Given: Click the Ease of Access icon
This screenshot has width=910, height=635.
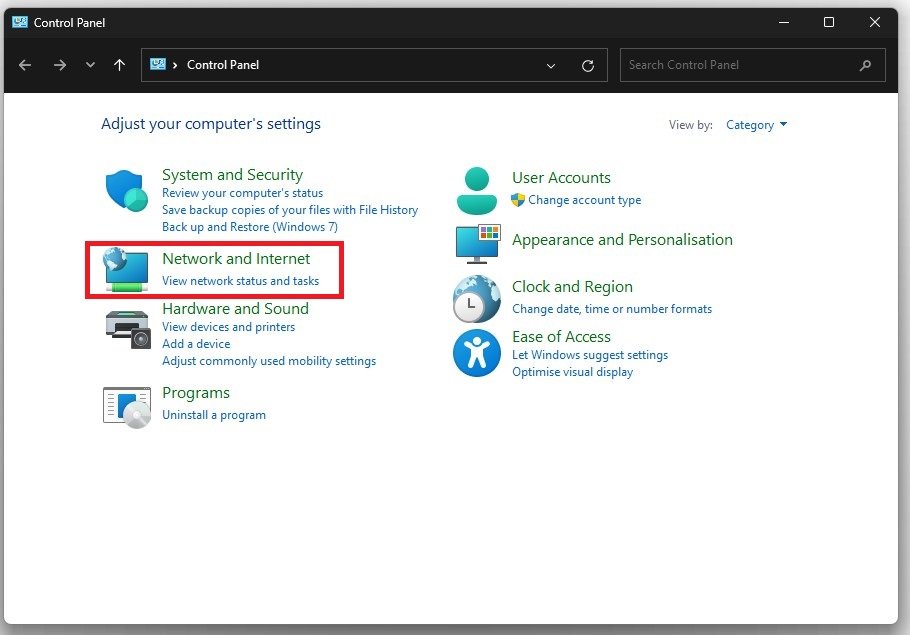Looking at the screenshot, I should 477,353.
